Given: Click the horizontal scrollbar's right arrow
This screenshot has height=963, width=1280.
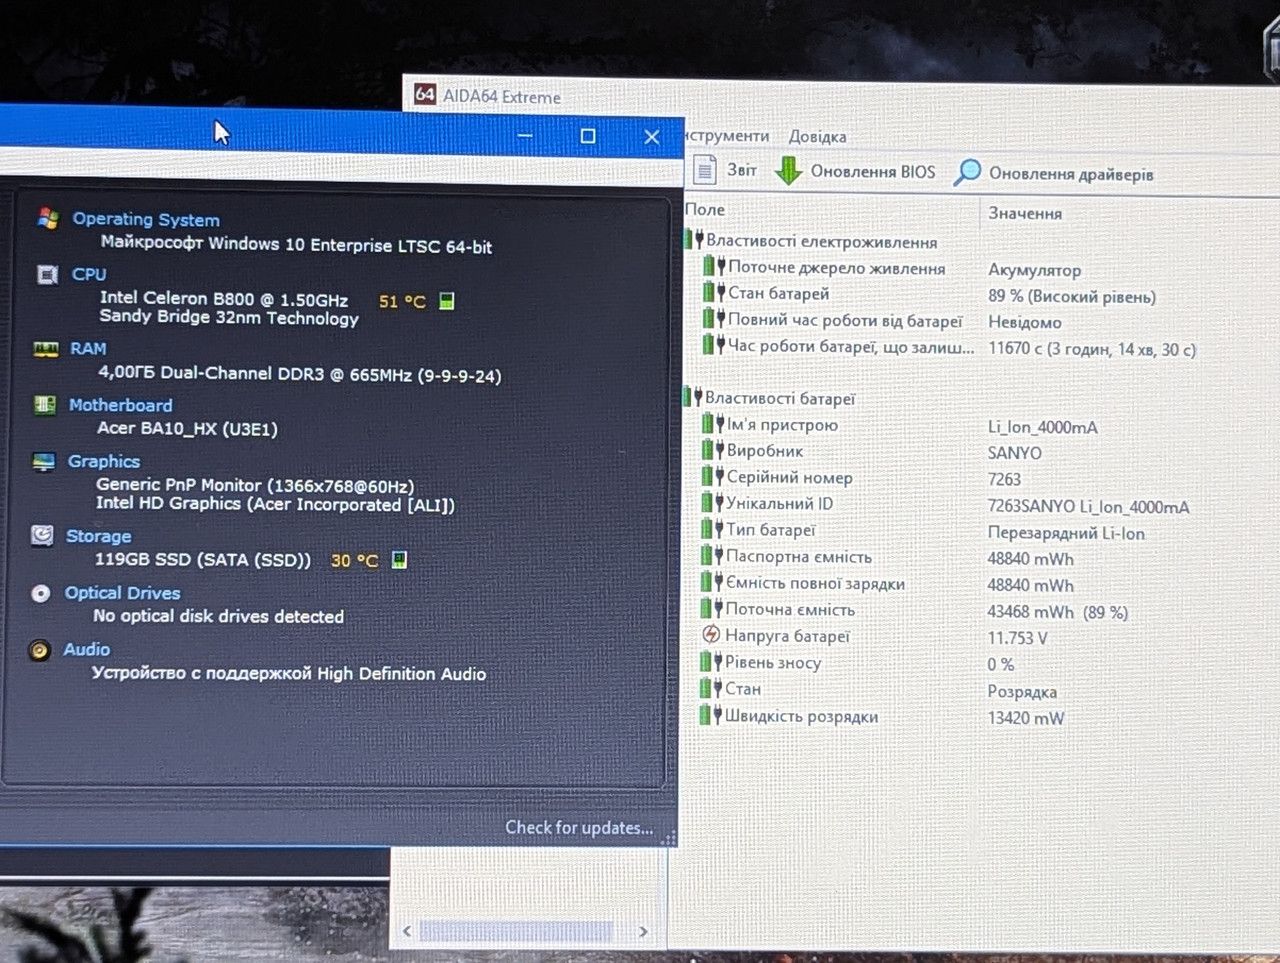Looking at the screenshot, I should 643,931.
